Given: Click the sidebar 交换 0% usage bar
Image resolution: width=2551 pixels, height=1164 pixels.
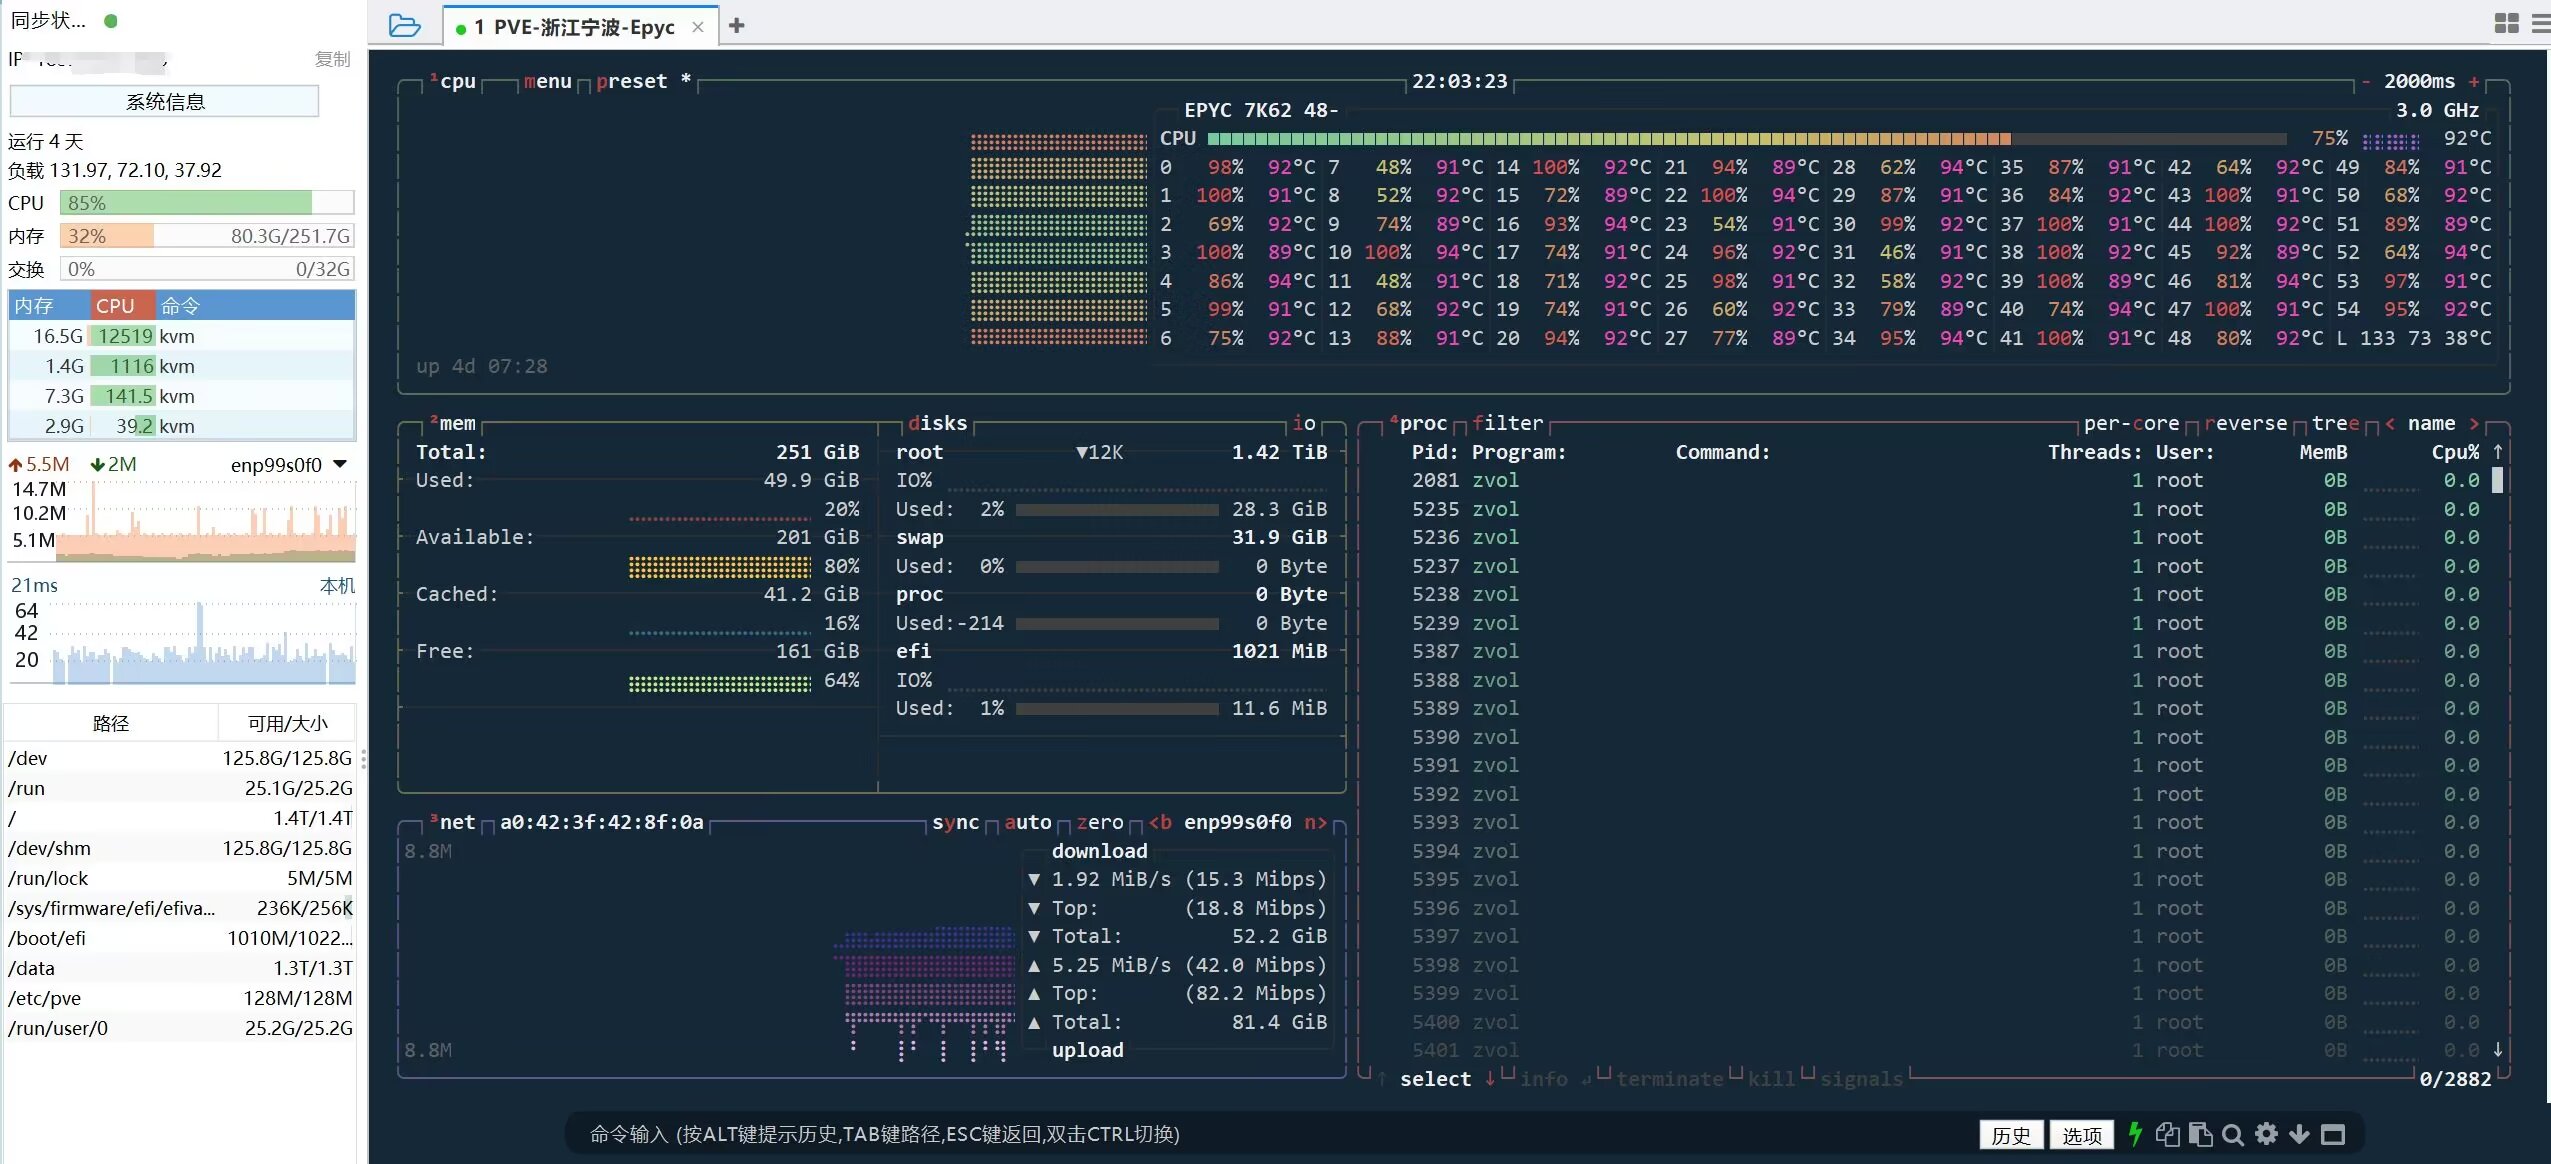Looking at the screenshot, I should [207, 269].
